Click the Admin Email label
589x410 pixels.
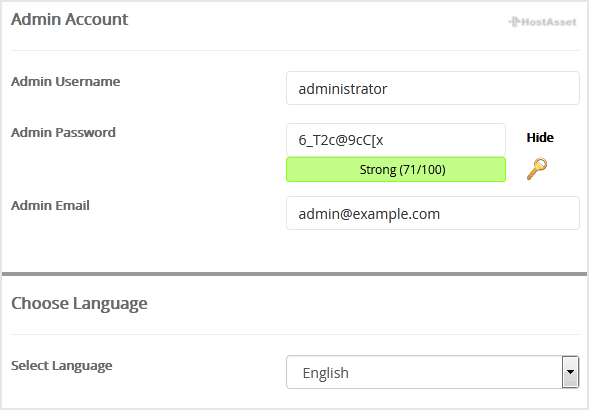click(x=50, y=206)
